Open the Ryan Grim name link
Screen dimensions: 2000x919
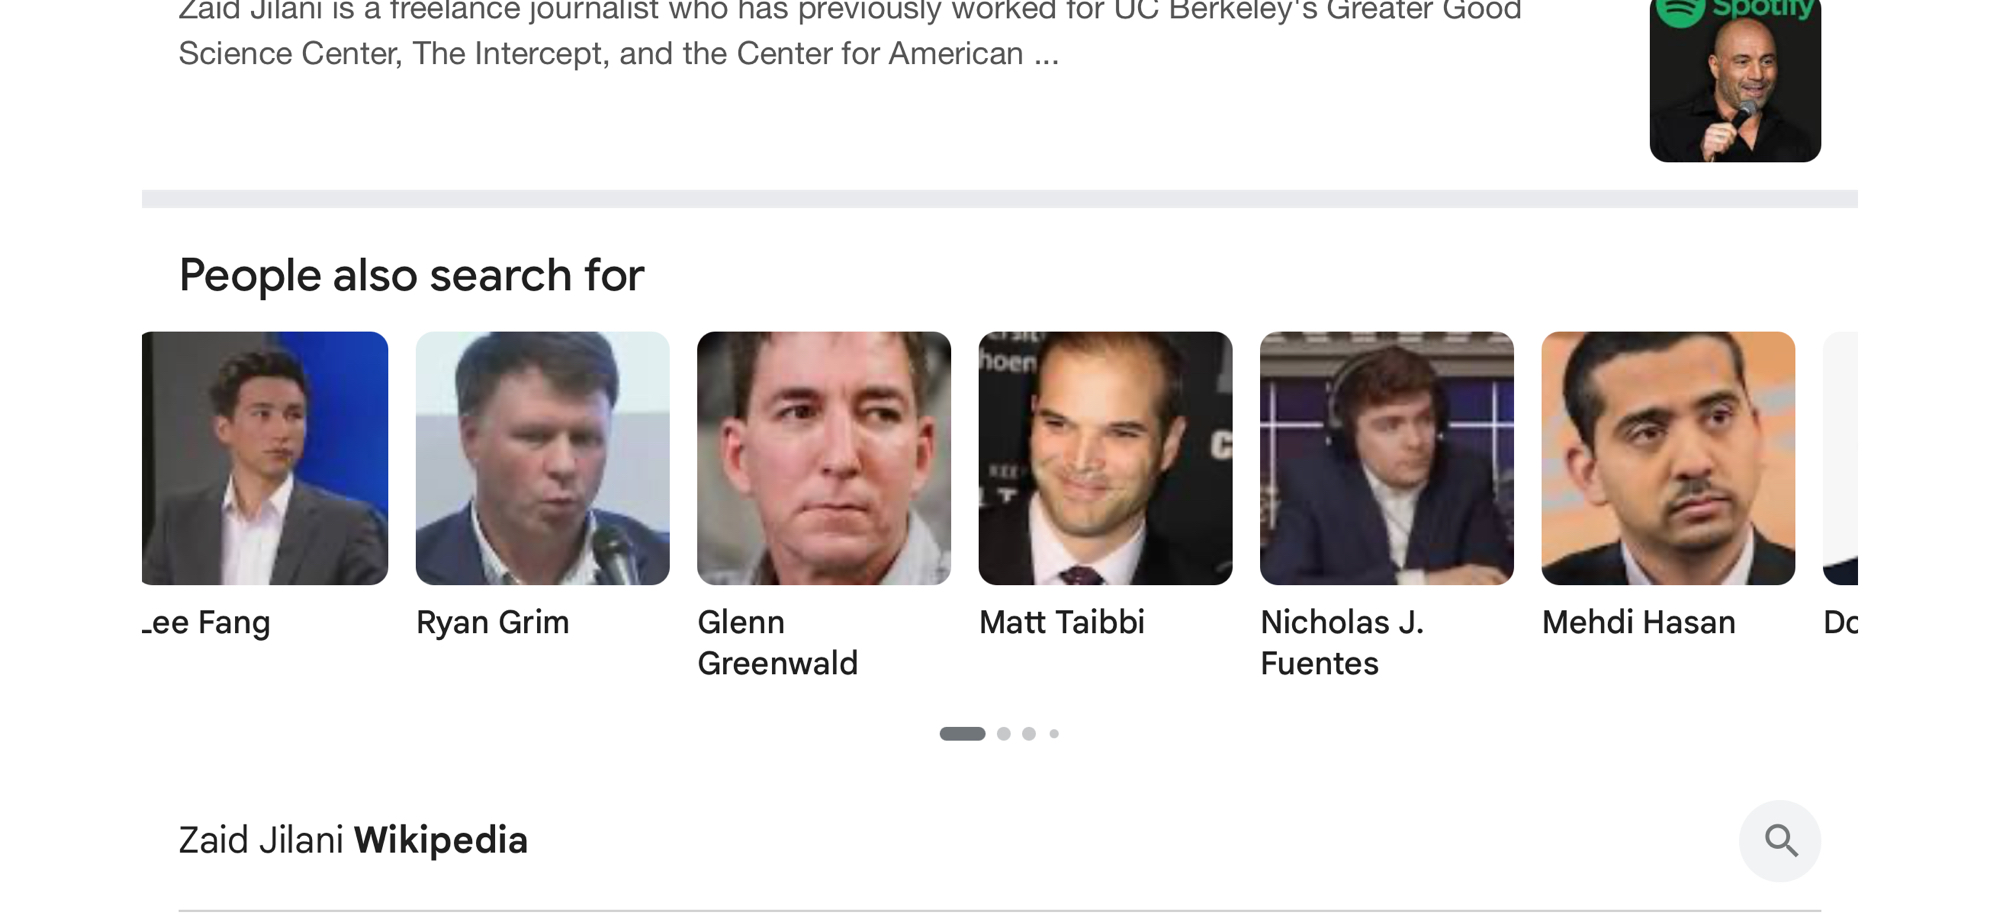click(x=492, y=622)
